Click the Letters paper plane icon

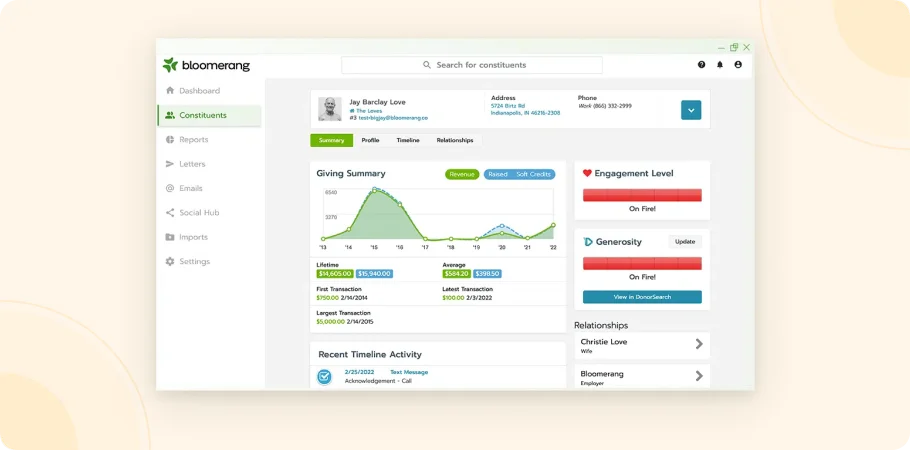pyautogui.click(x=170, y=164)
